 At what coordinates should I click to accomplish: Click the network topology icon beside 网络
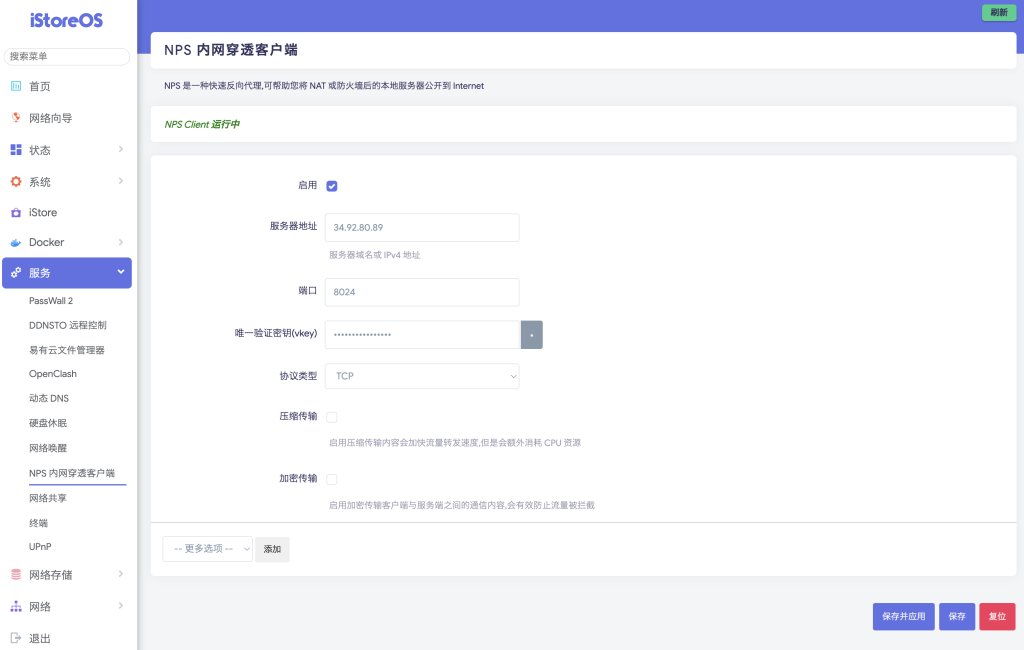tap(16, 606)
